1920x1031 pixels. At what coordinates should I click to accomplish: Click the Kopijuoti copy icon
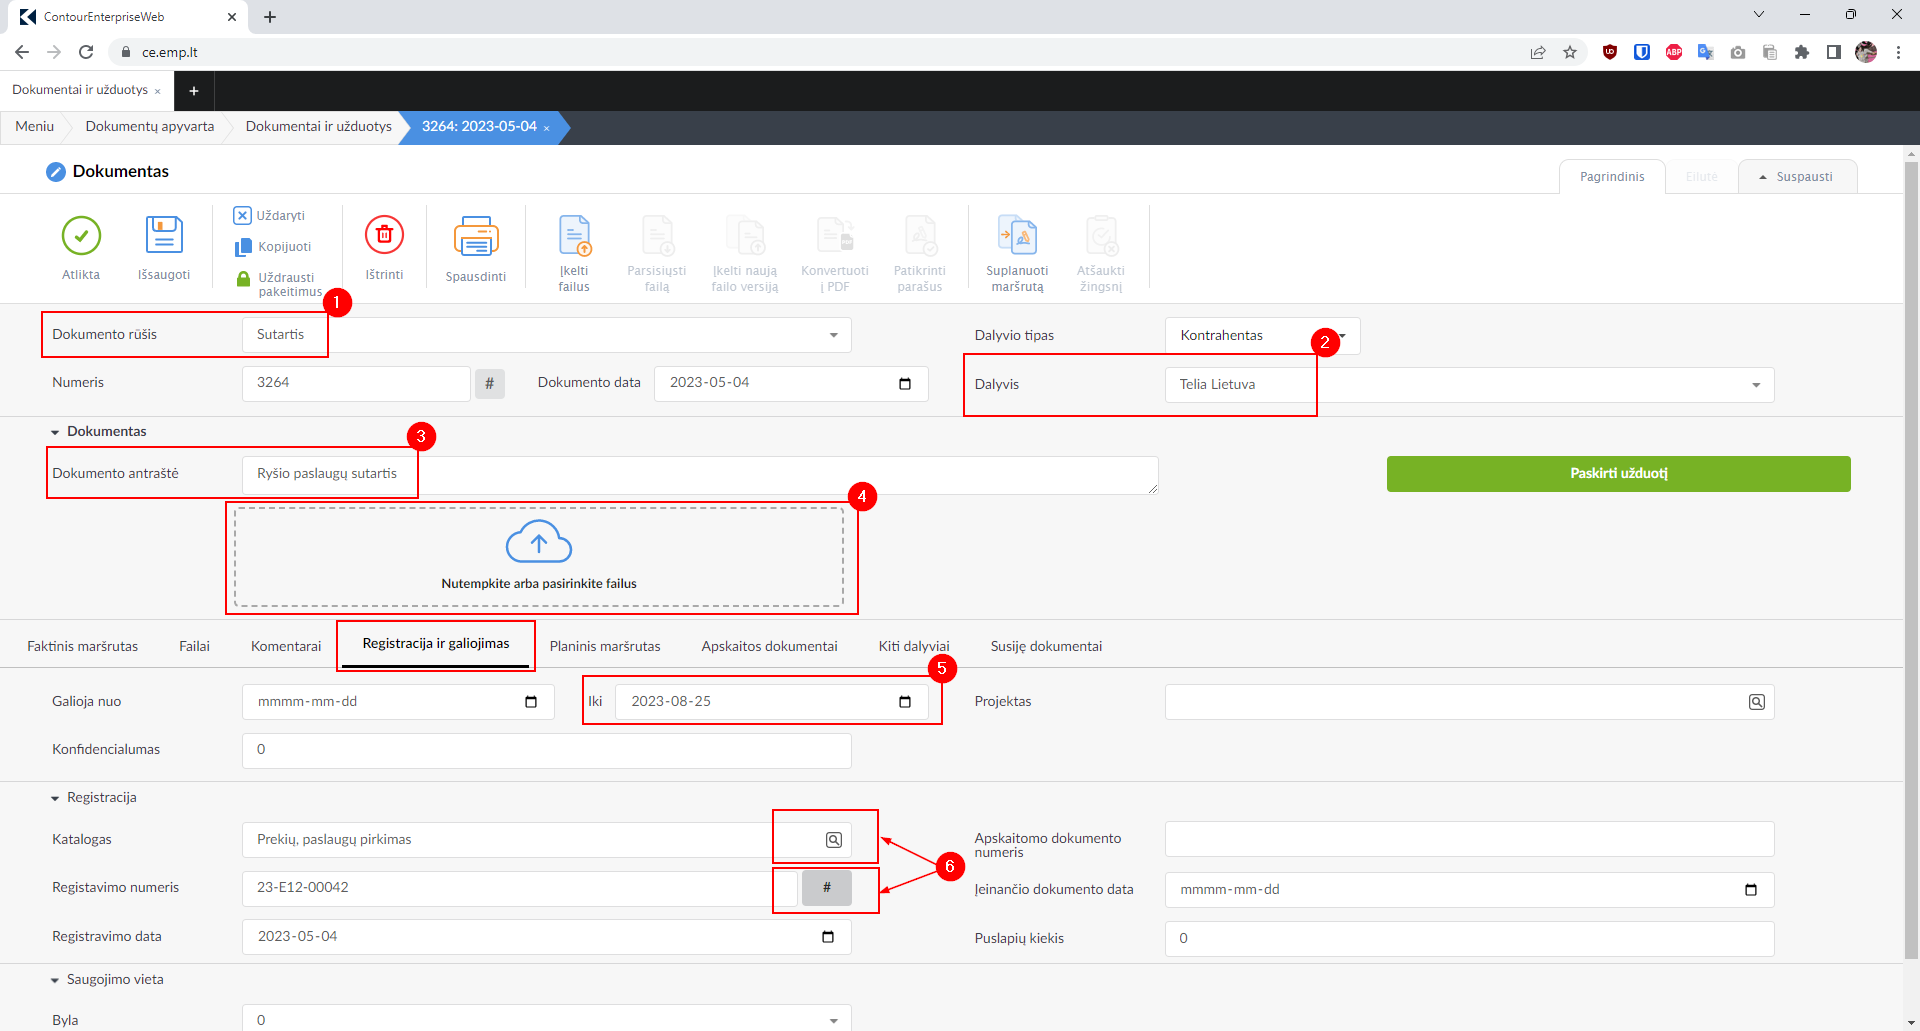coord(244,247)
